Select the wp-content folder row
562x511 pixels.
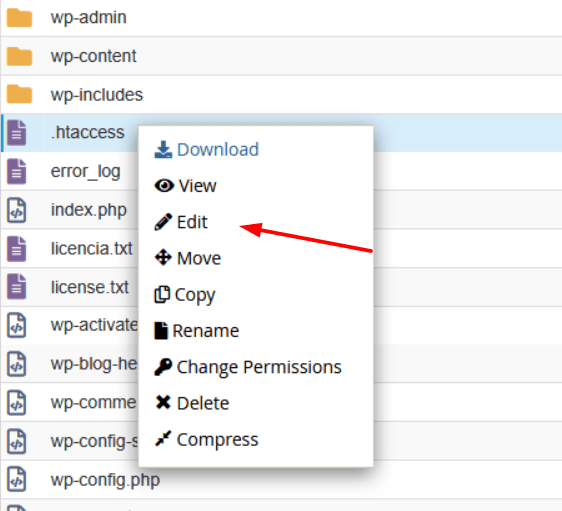coord(281,56)
